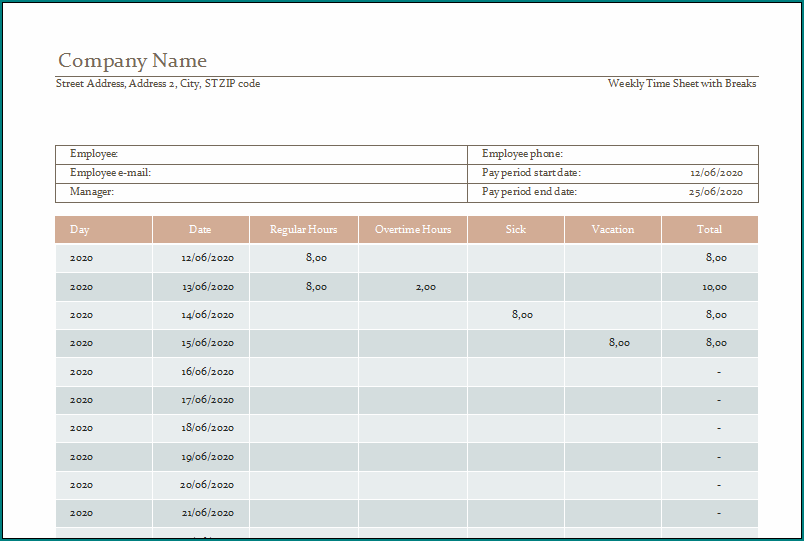Select pay period start date 12/06/2020
This screenshot has width=804, height=541.
pyautogui.click(x=716, y=173)
